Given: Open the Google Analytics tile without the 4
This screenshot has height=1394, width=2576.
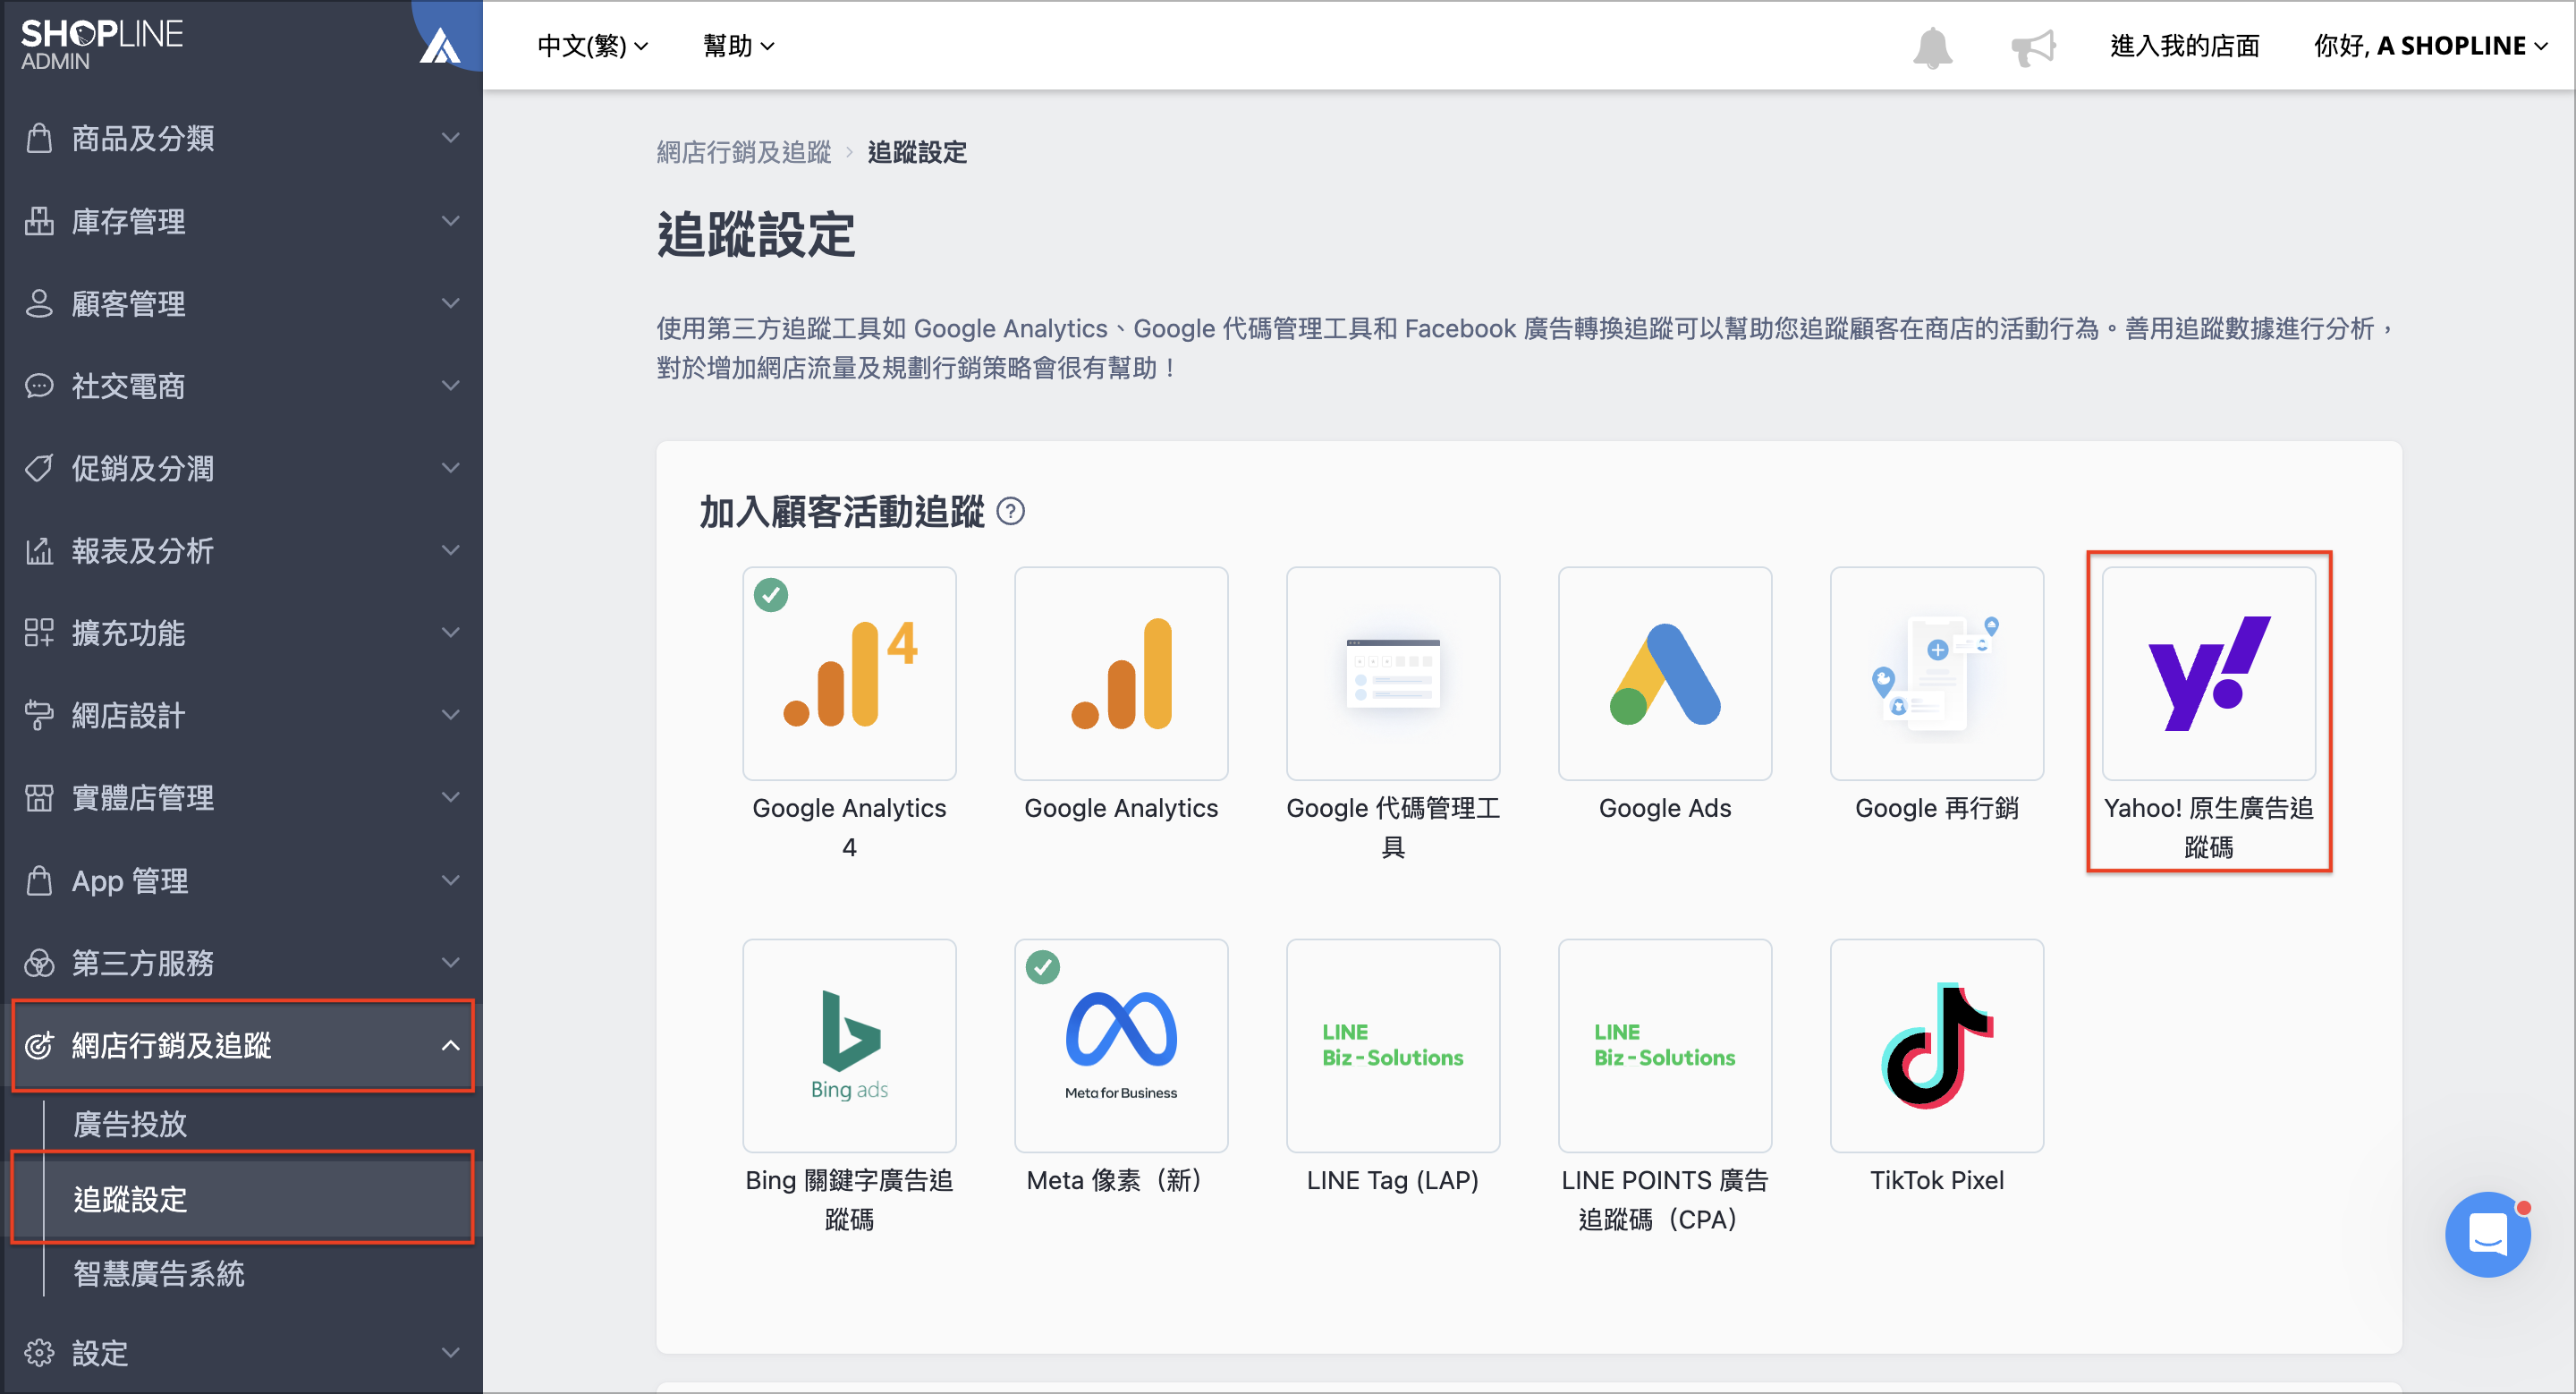Looking at the screenshot, I should coord(1121,673).
